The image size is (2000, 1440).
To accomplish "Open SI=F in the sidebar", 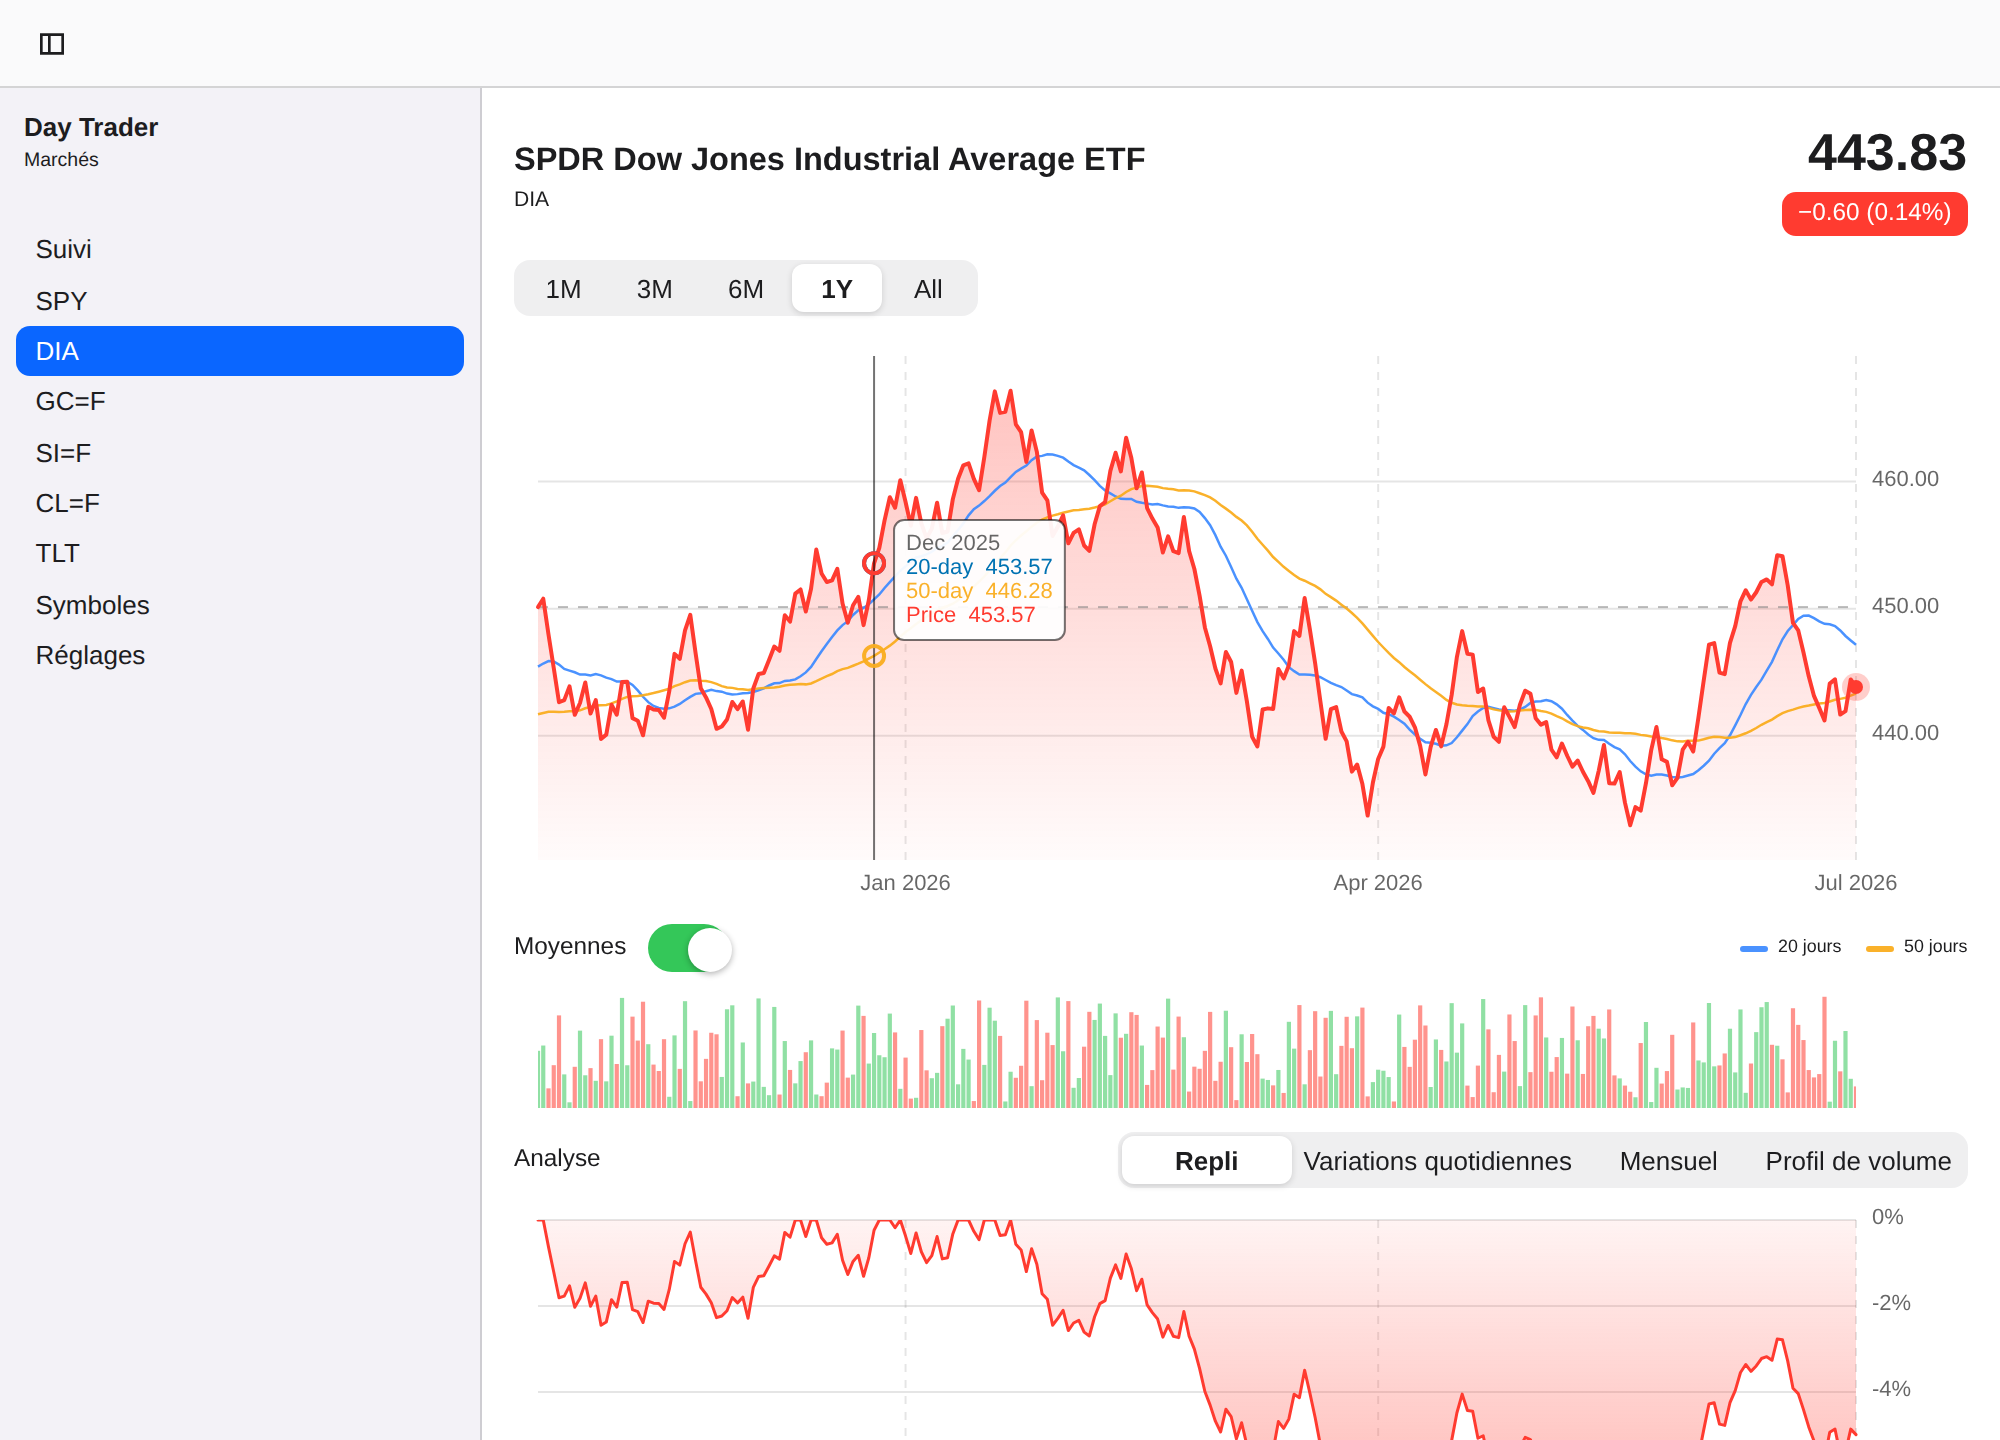I will point(240,453).
